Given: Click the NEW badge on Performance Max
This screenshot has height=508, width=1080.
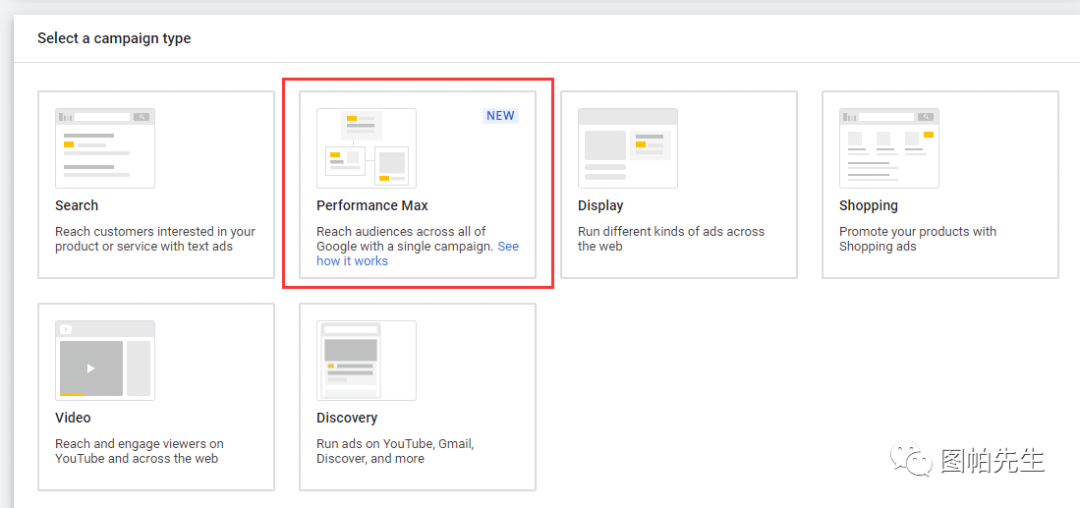Looking at the screenshot, I should click(x=501, y=116).
